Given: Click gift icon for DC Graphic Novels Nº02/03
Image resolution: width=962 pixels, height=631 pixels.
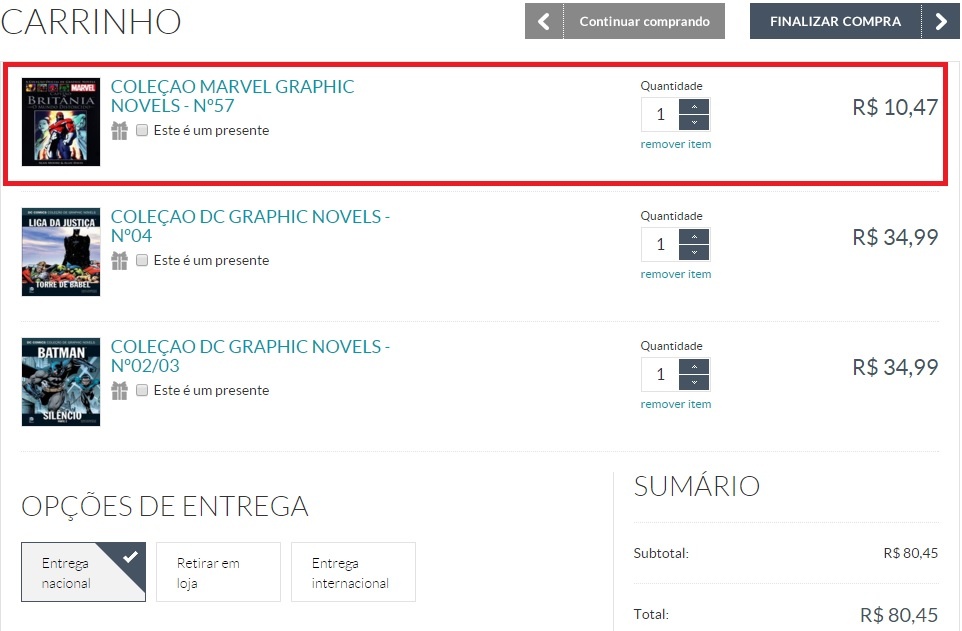Looking at the screenshot, I should (x=120, y=391).
